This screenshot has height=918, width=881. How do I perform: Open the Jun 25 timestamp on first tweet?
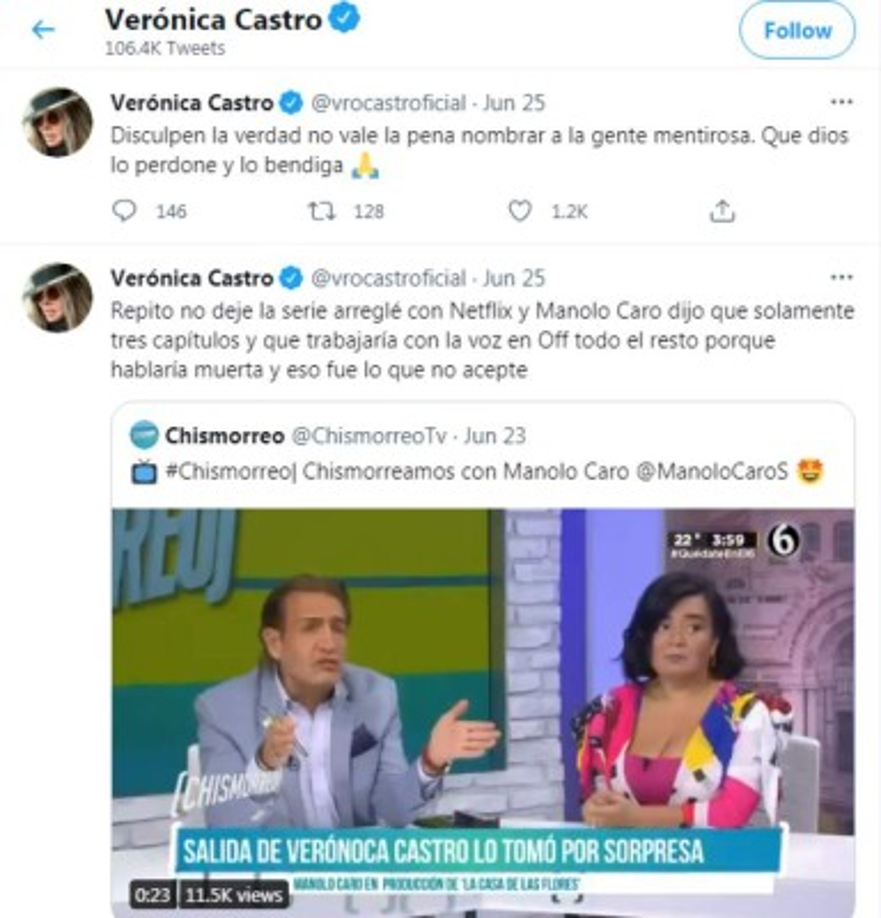[514, 103]
